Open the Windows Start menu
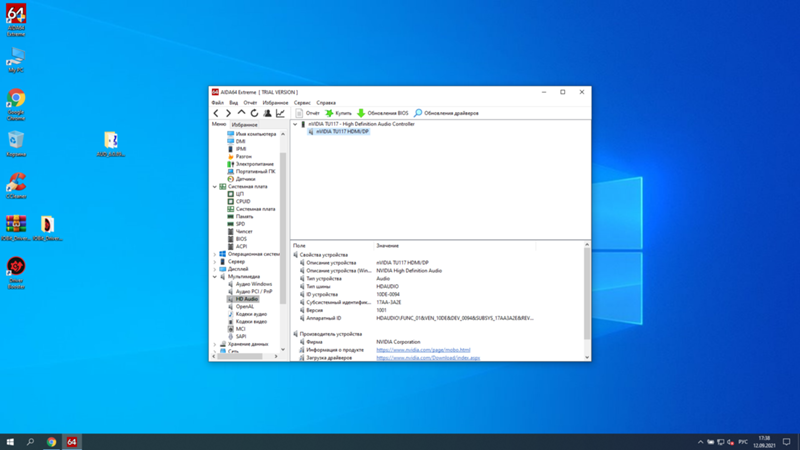This screenshot has height=450, width=800. (10, 442)
